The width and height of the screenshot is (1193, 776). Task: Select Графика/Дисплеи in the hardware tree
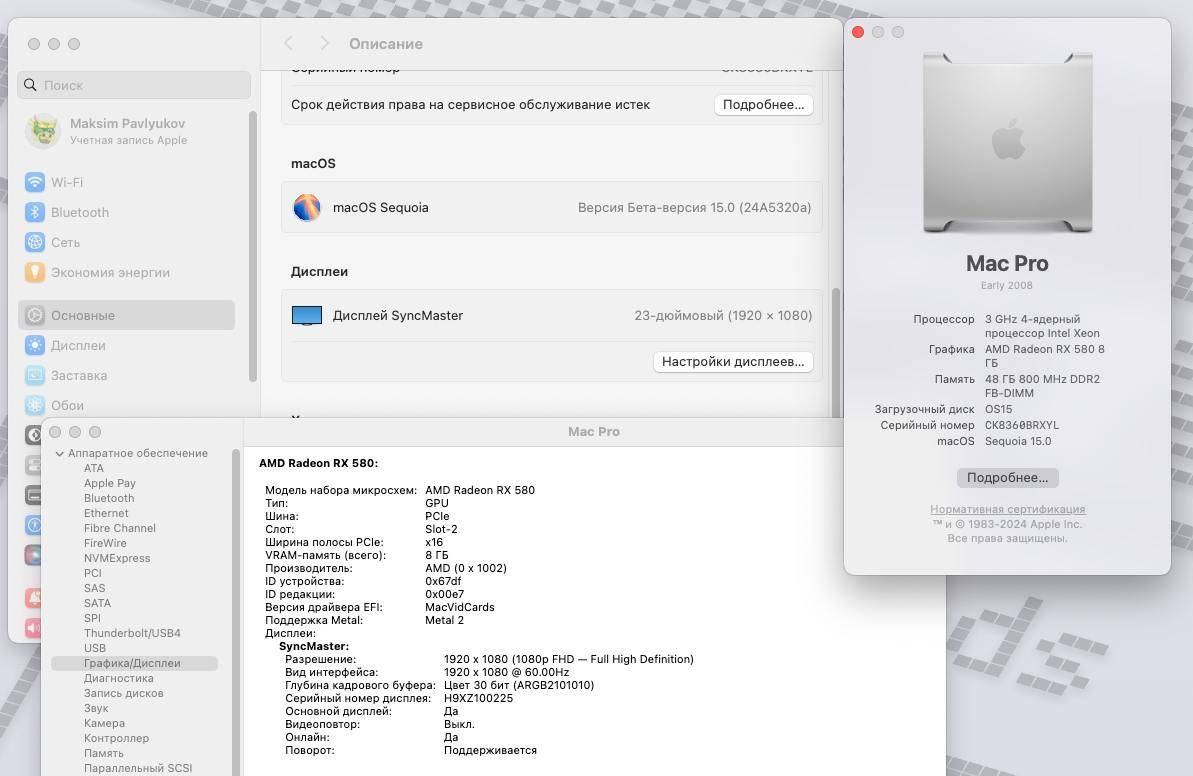(x=134, y=663)
